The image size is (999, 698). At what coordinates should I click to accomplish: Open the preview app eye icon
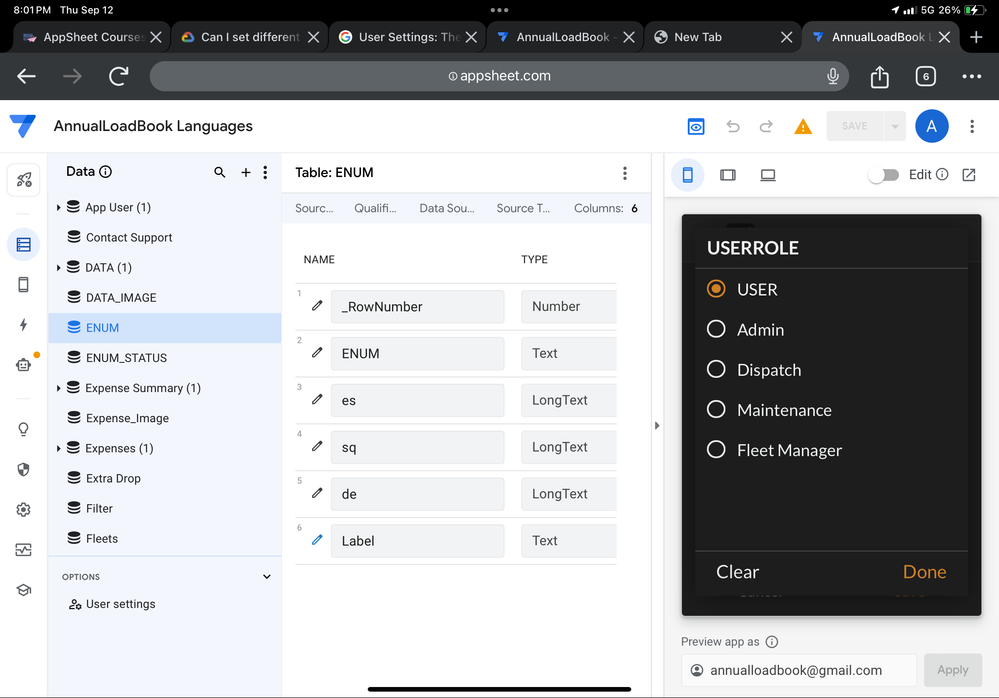click(x=696, y=127)
